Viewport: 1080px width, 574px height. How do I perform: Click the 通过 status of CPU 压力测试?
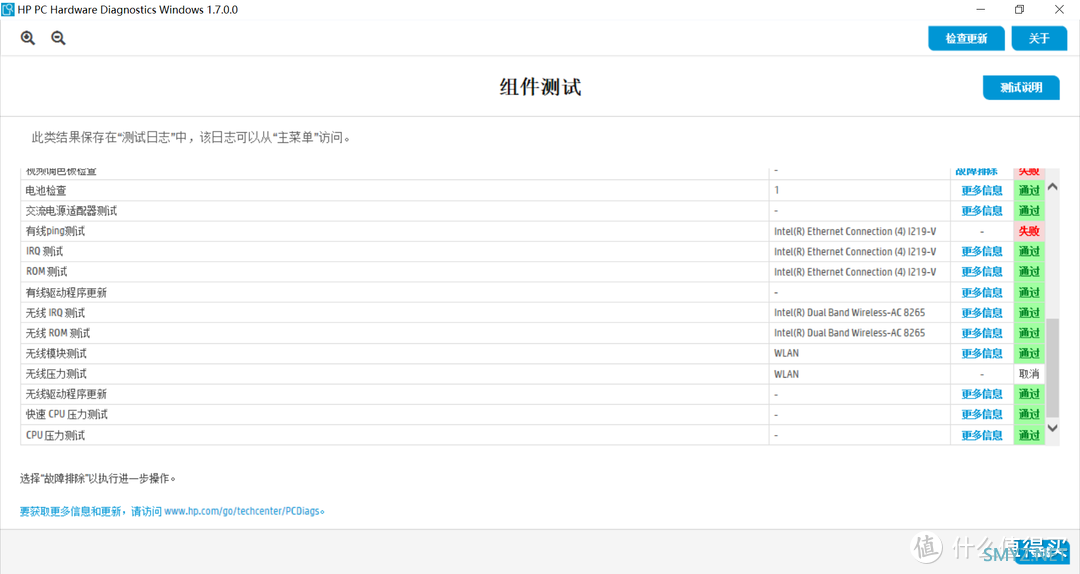(x=1029, y=435)
